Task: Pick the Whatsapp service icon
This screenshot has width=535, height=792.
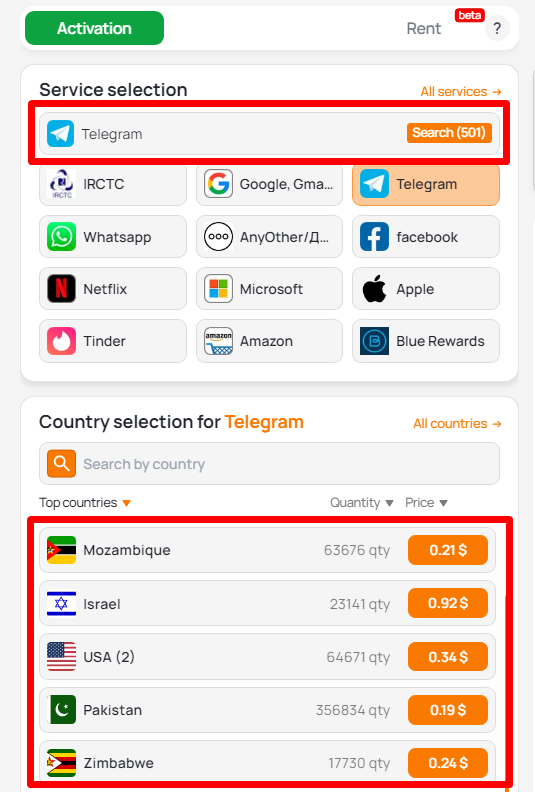Action: tap(61, 236)
